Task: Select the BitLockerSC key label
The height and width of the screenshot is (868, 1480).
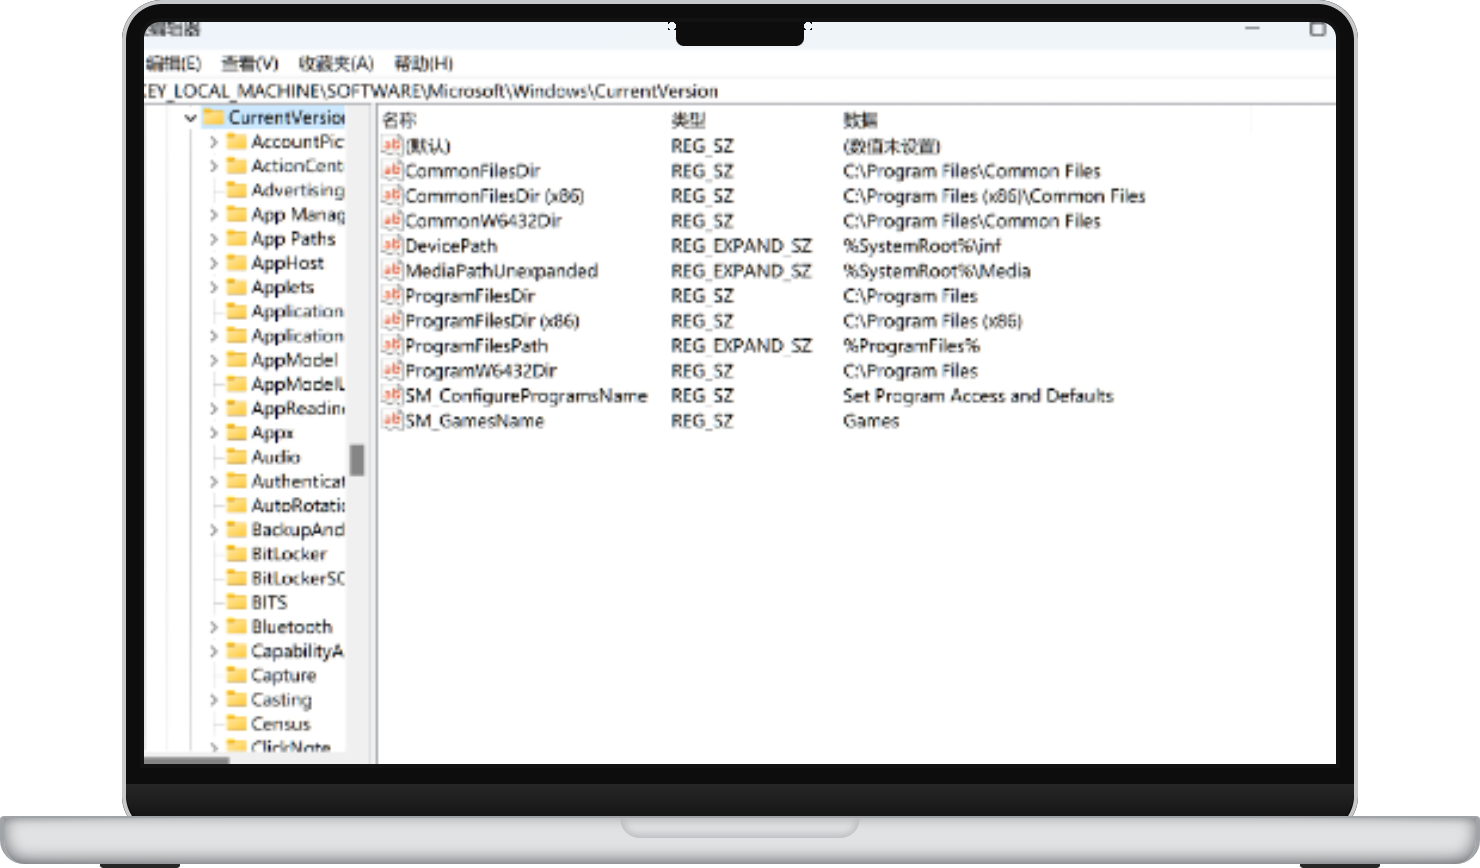Action: [x=298, y=578]
